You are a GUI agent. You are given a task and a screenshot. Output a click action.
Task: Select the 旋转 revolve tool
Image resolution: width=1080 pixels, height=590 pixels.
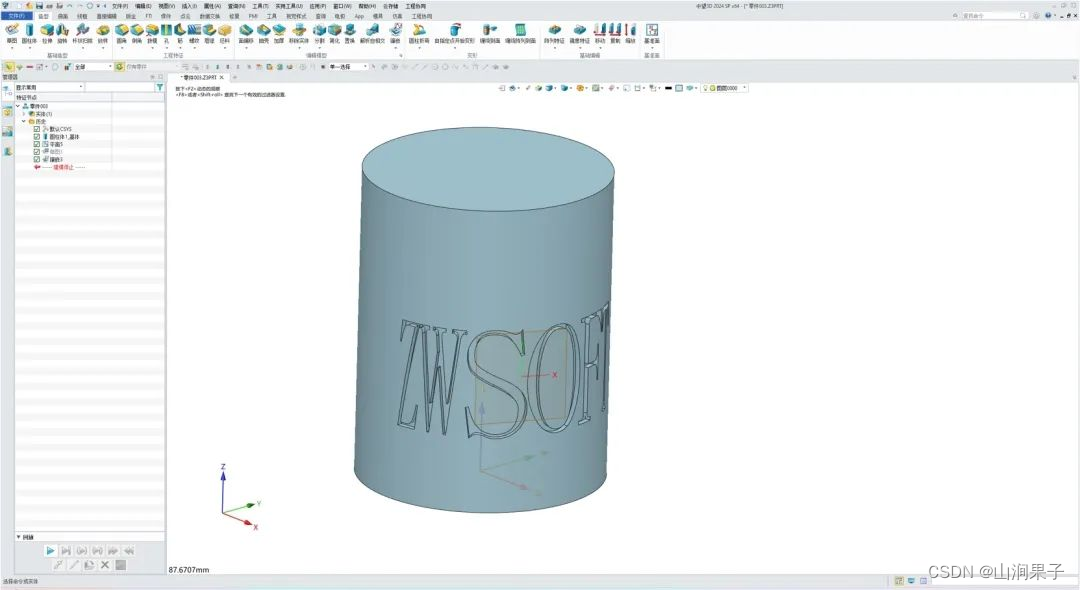pyautogui.click(x=62, y=32)
